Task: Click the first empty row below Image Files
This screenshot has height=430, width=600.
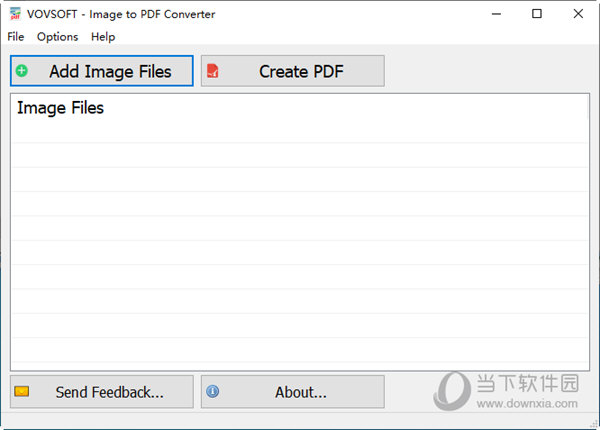Action: pos(300,132)
